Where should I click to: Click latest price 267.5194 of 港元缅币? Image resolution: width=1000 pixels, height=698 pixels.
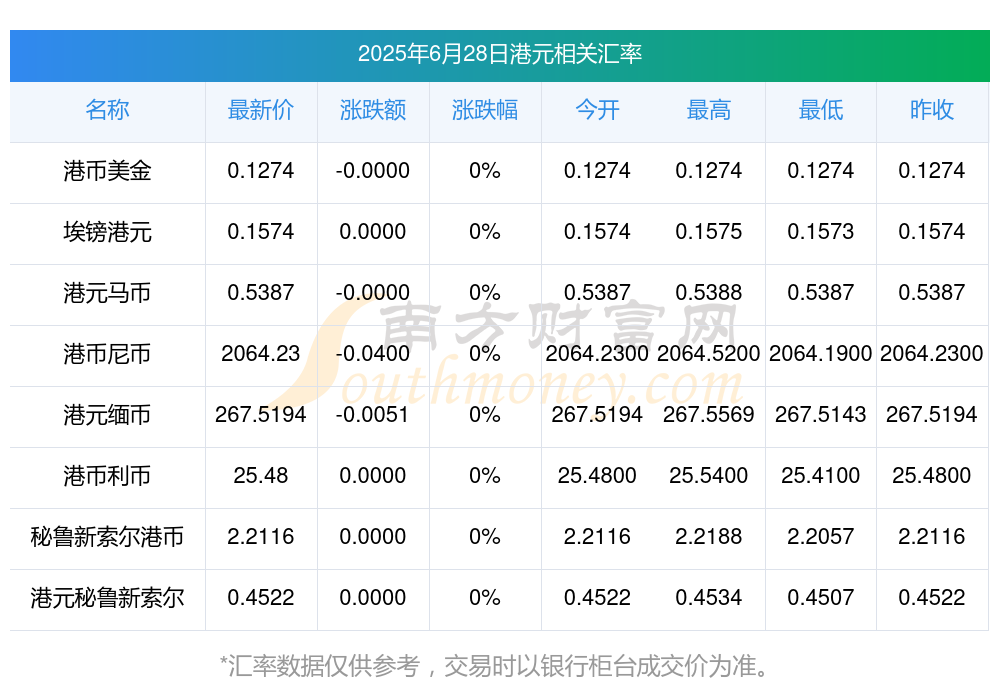[260, 414]
